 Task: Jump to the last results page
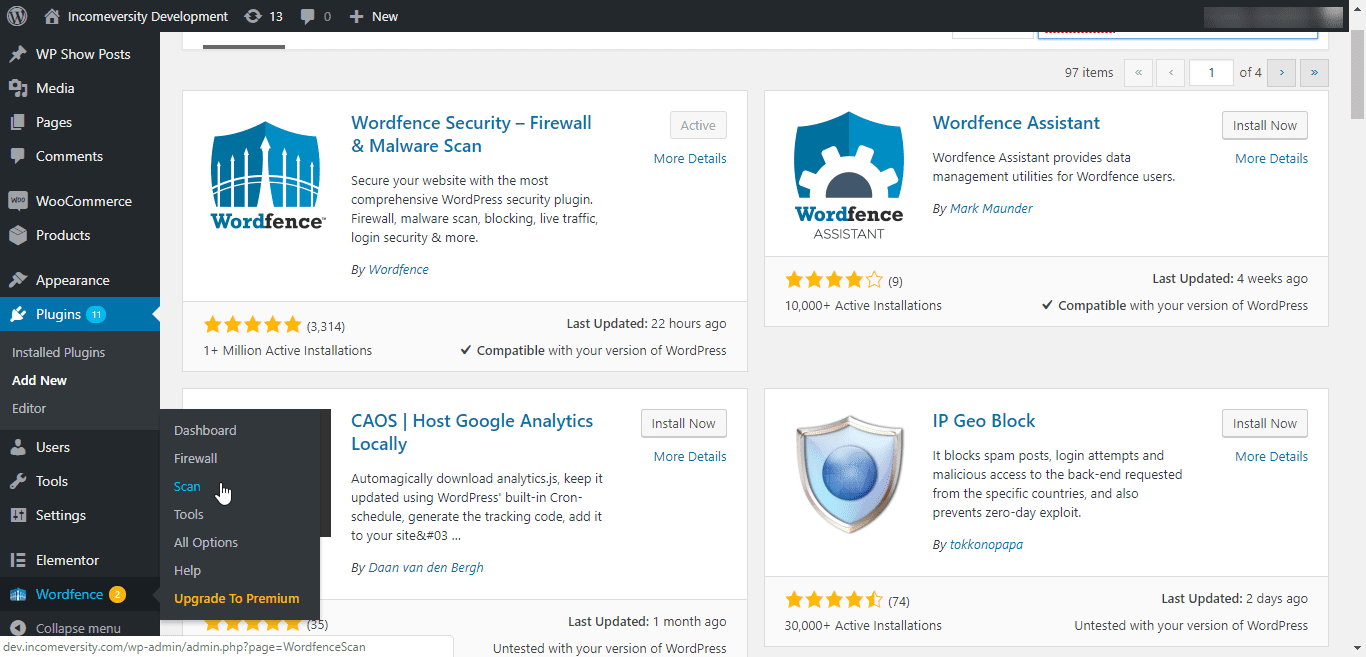point(1315,72)
